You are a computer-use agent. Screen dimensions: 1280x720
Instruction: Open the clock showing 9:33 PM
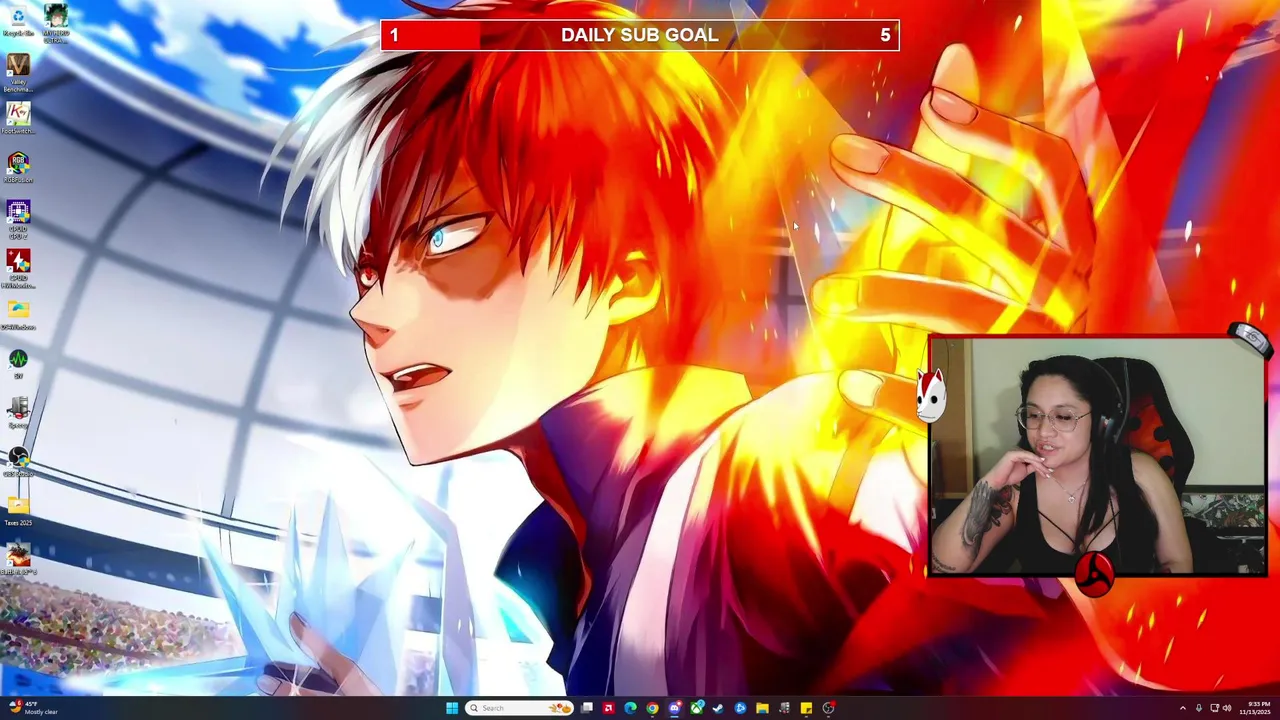click(1257, 708)
